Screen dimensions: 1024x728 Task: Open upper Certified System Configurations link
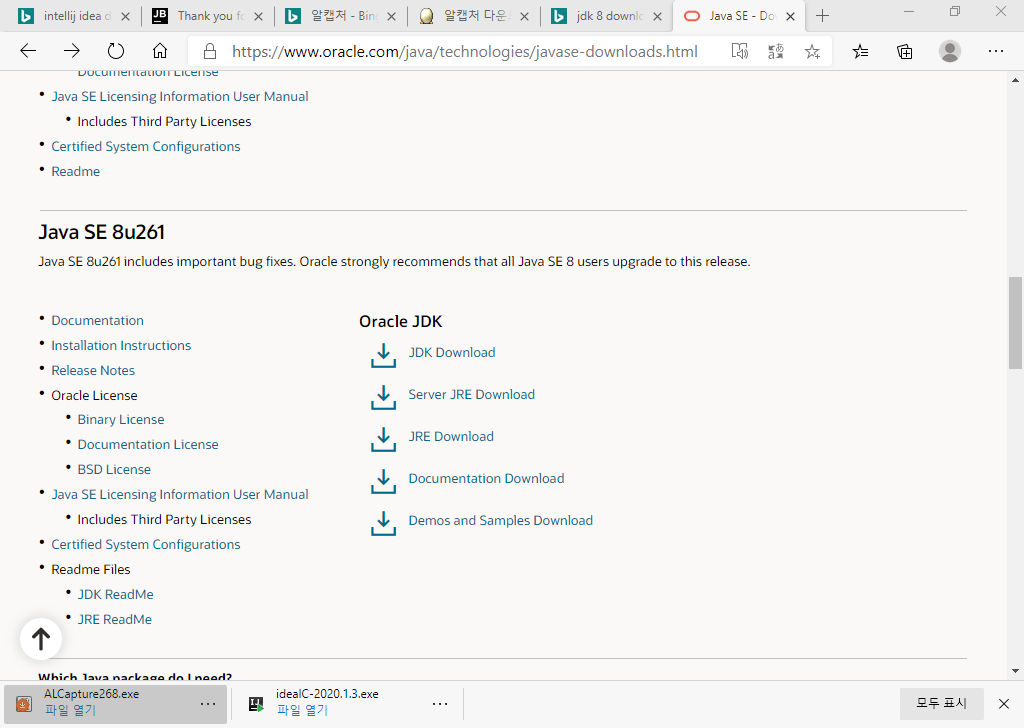(x=146, y=146)
